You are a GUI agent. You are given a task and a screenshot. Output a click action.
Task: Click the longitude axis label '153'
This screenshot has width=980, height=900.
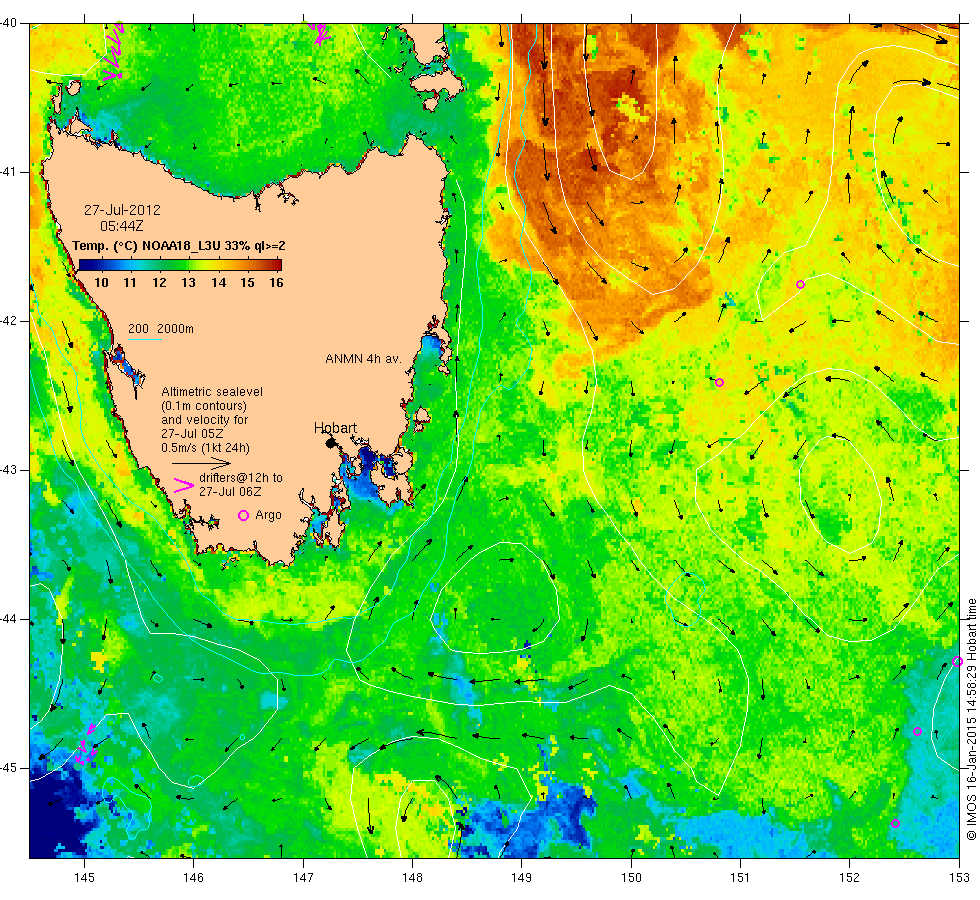(x=959, y=878)
